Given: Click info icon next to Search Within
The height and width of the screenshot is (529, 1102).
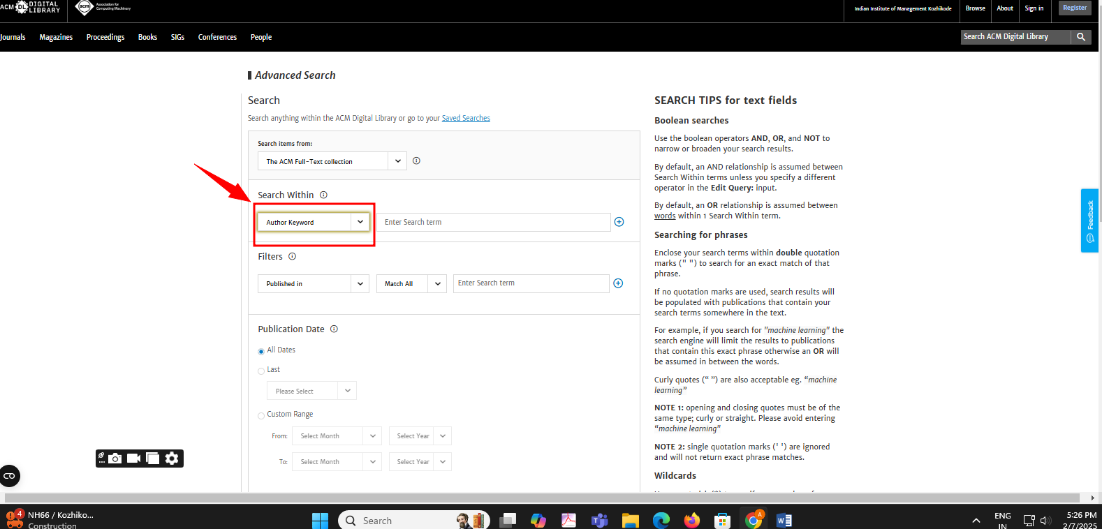Looking at the screenshot, I should [x=324, y=195].
